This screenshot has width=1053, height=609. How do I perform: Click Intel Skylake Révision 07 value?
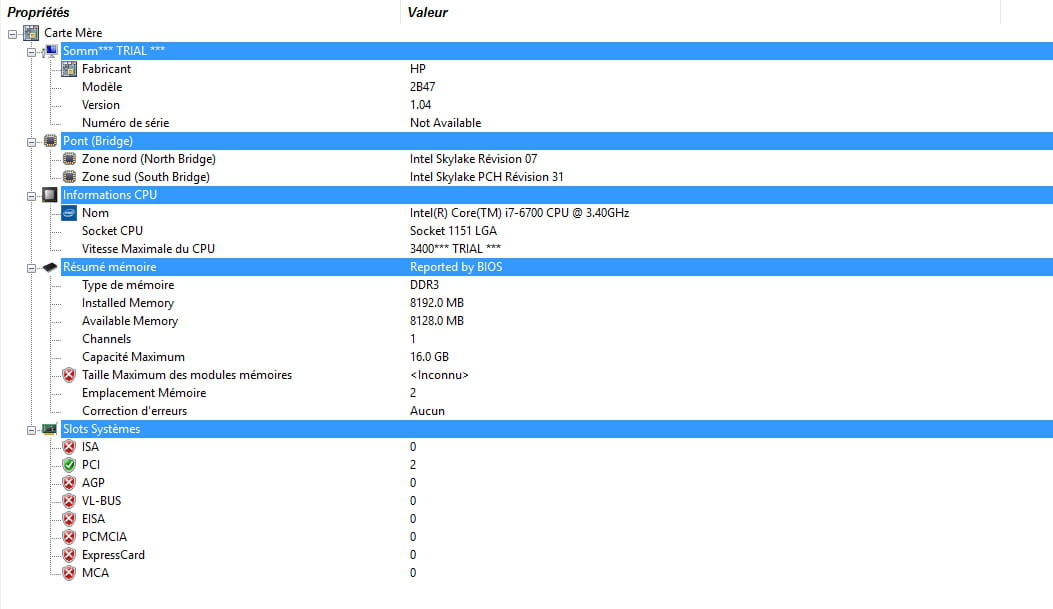473,158
